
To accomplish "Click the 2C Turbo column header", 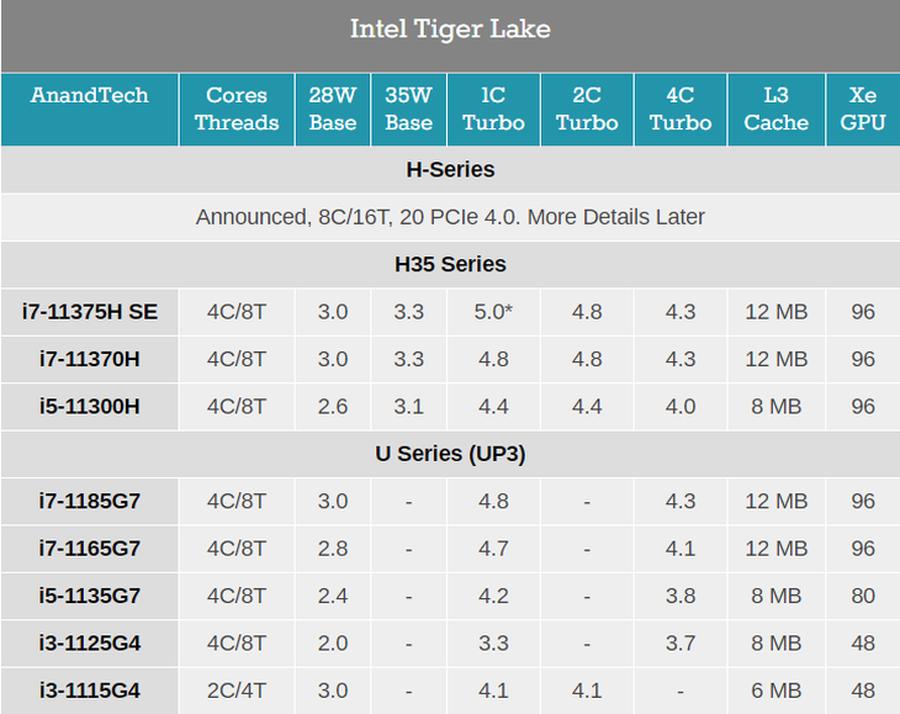I will (586, 109).
